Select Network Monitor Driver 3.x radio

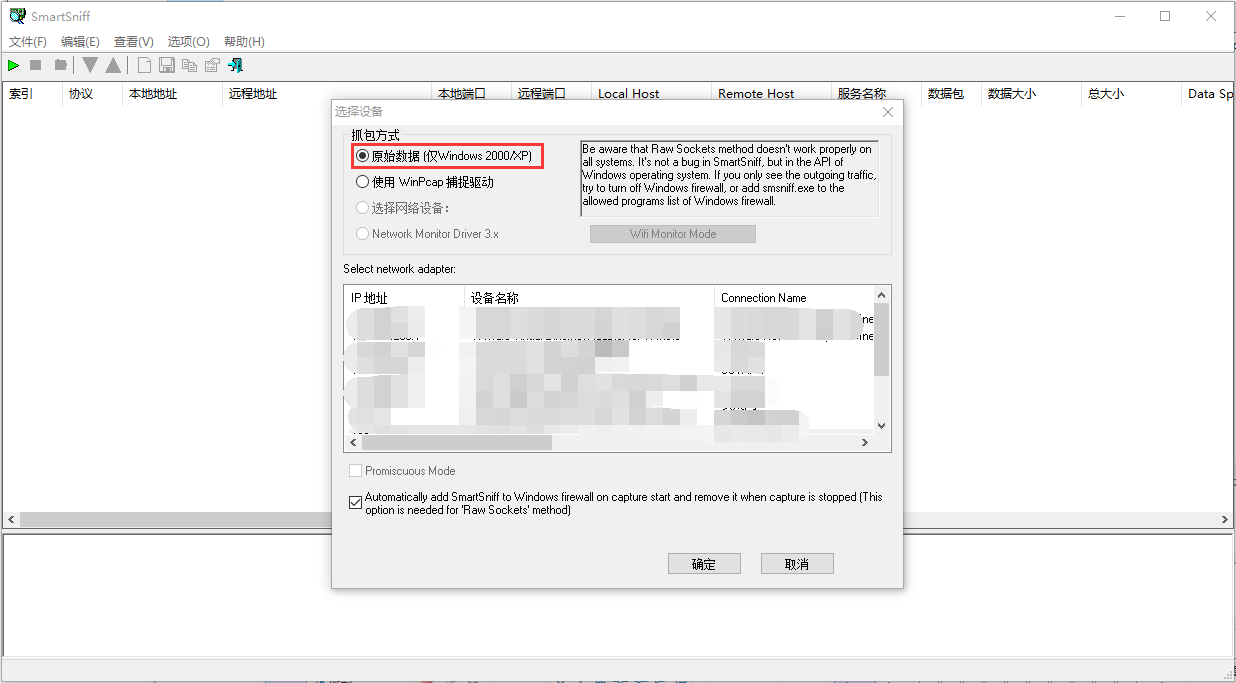coord(427,233)
